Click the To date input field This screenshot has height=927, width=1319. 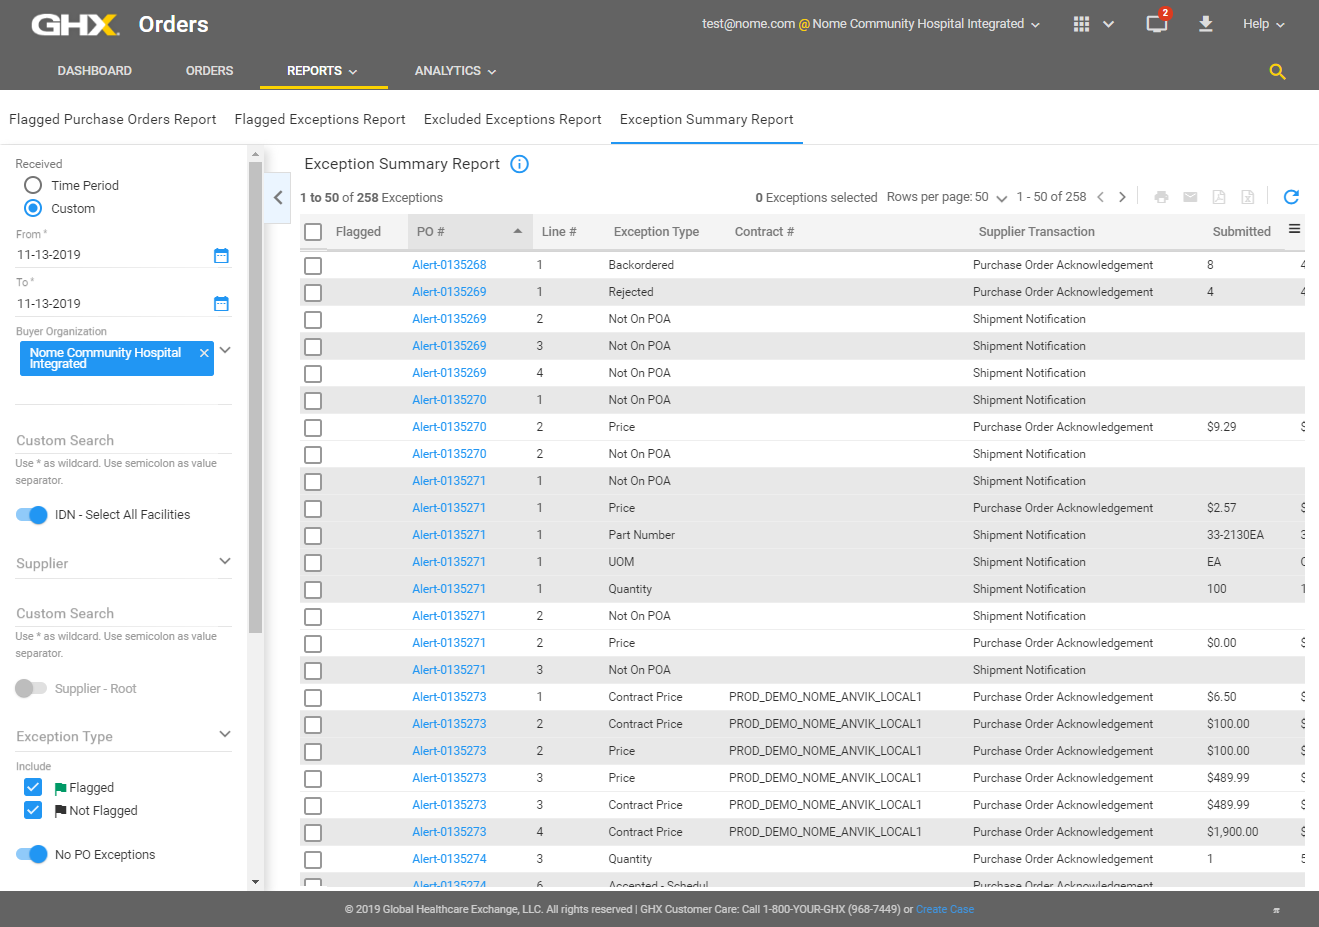(112, 304)
